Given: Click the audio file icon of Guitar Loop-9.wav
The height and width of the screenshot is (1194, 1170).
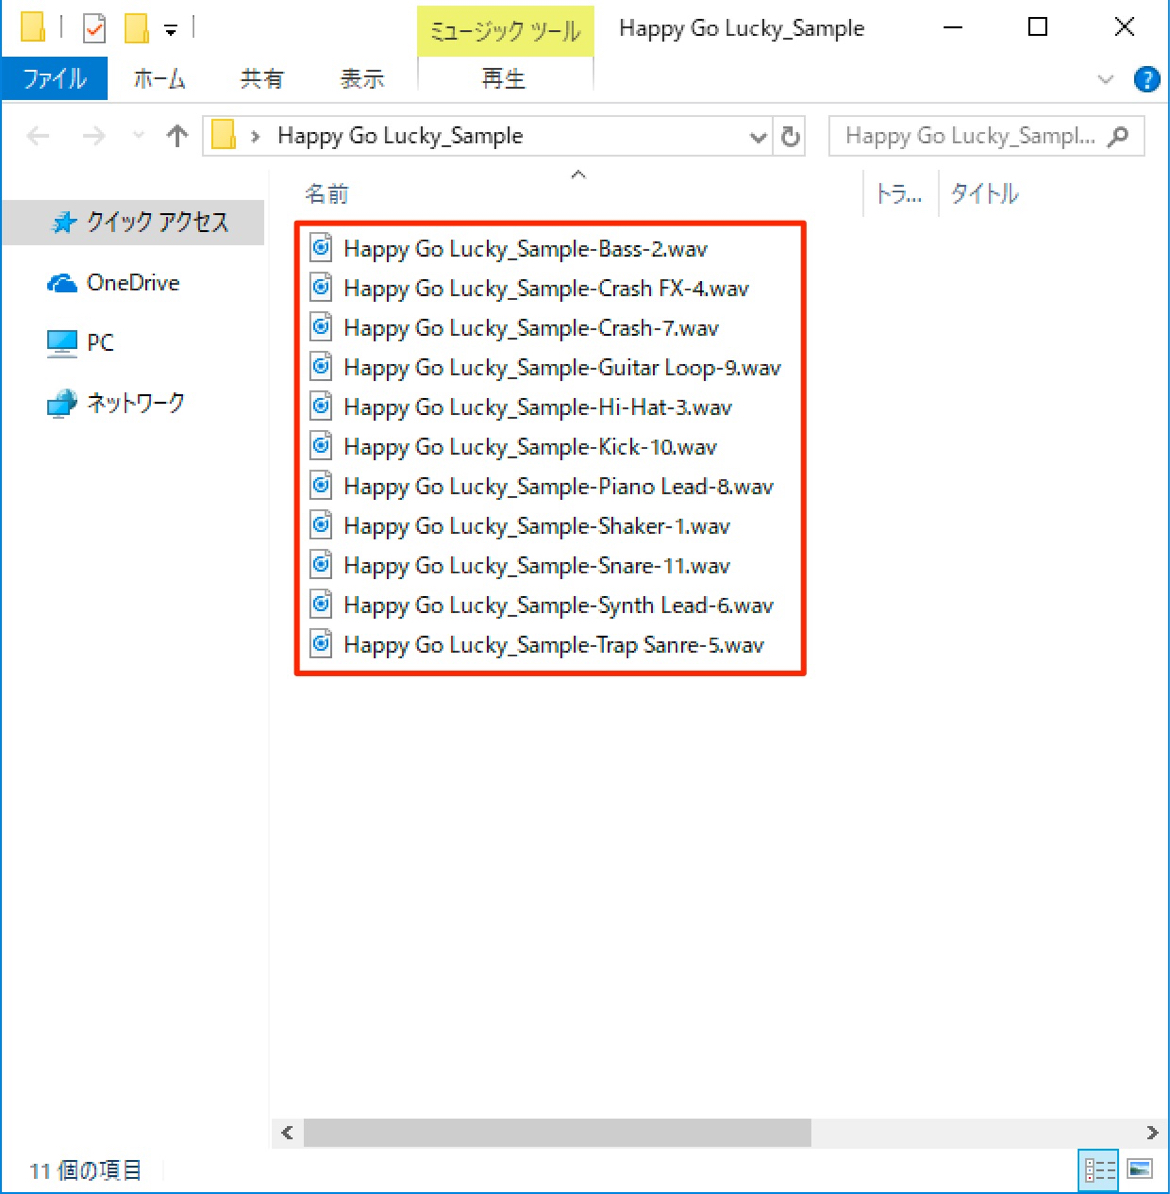Looking at the screenshot, I should tap(321, 366).
